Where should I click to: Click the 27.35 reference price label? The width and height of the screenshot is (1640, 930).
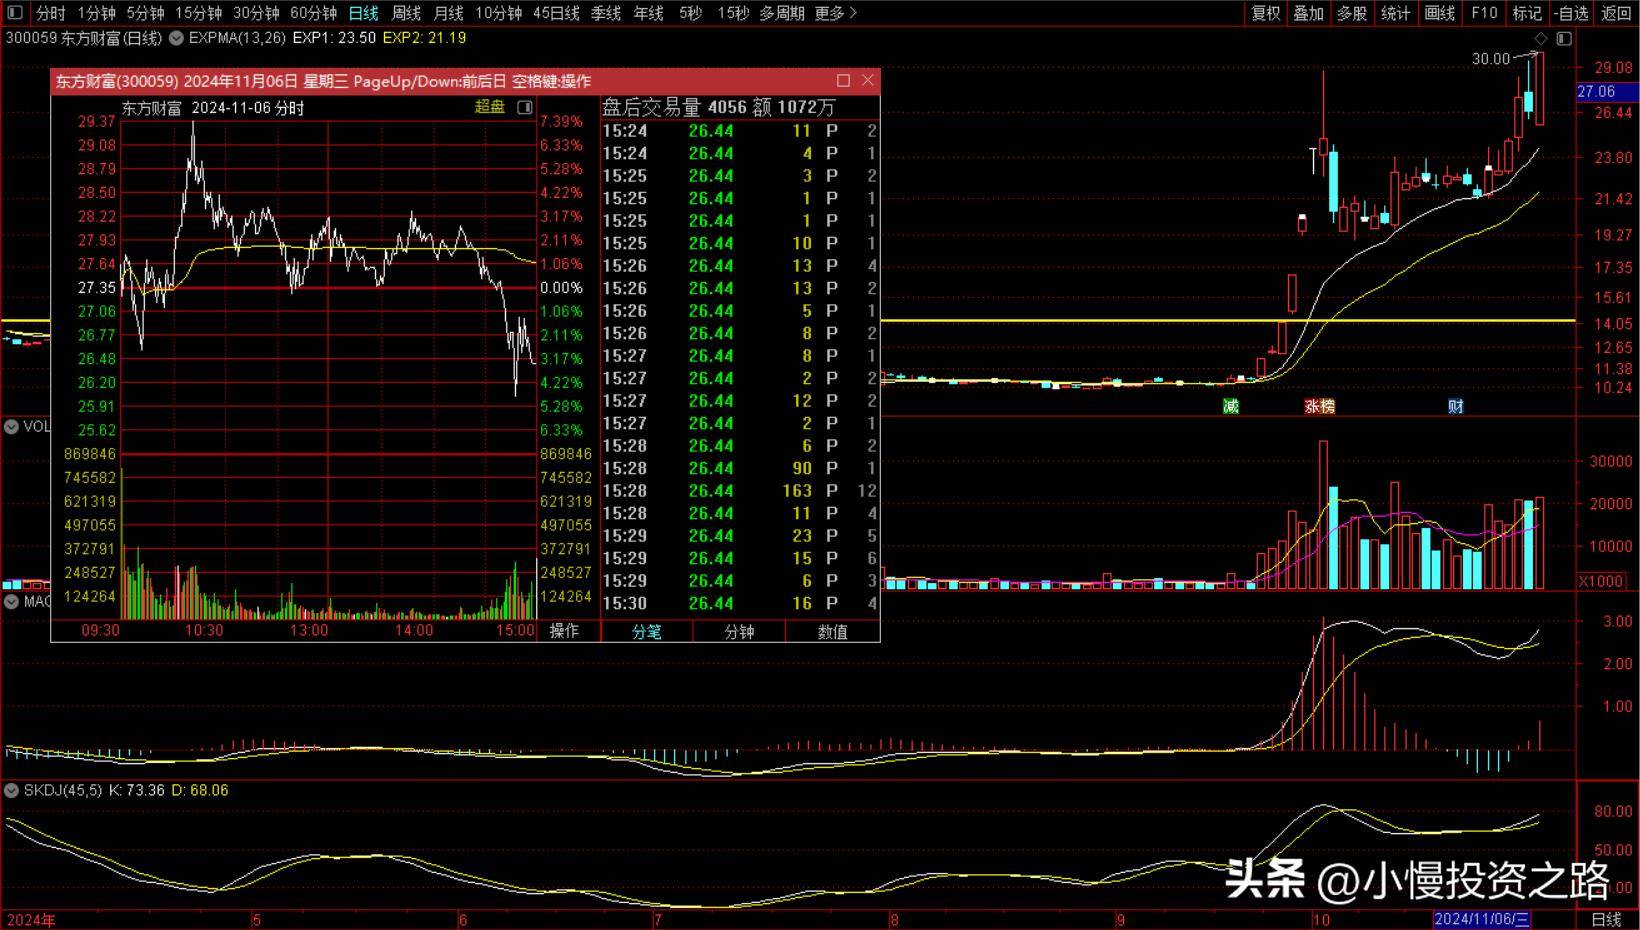(x=97, y=288)
